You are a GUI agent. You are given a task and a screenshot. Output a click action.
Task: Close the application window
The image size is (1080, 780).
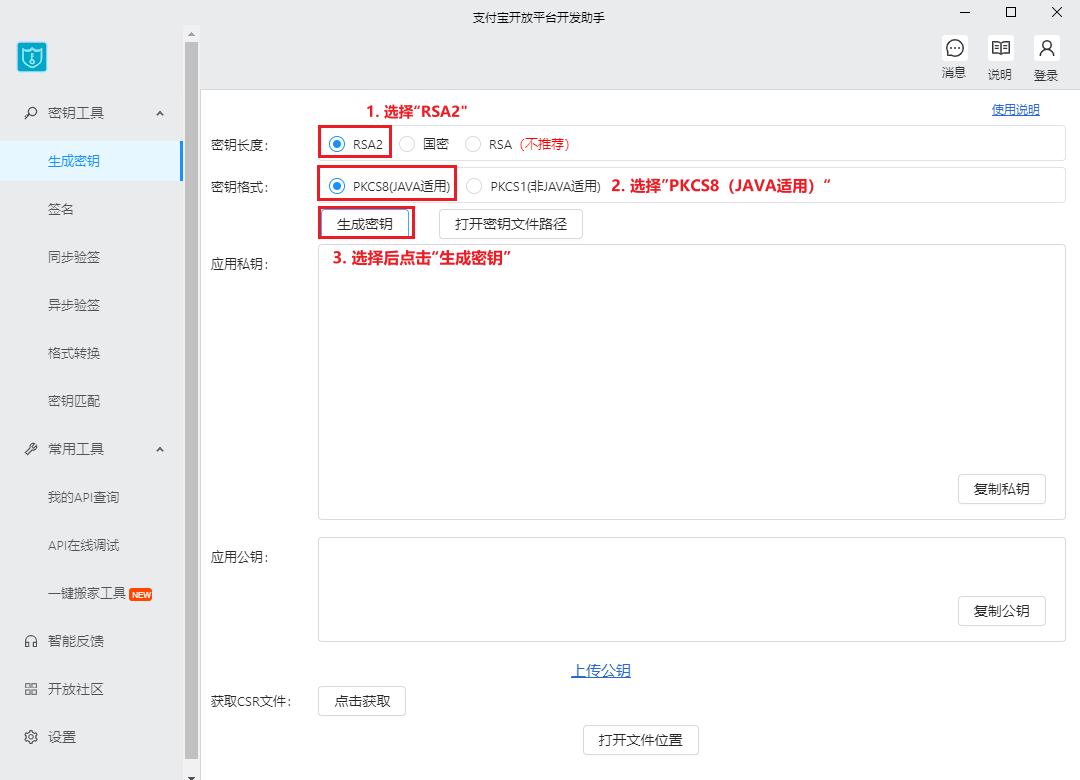point(1057,12)
